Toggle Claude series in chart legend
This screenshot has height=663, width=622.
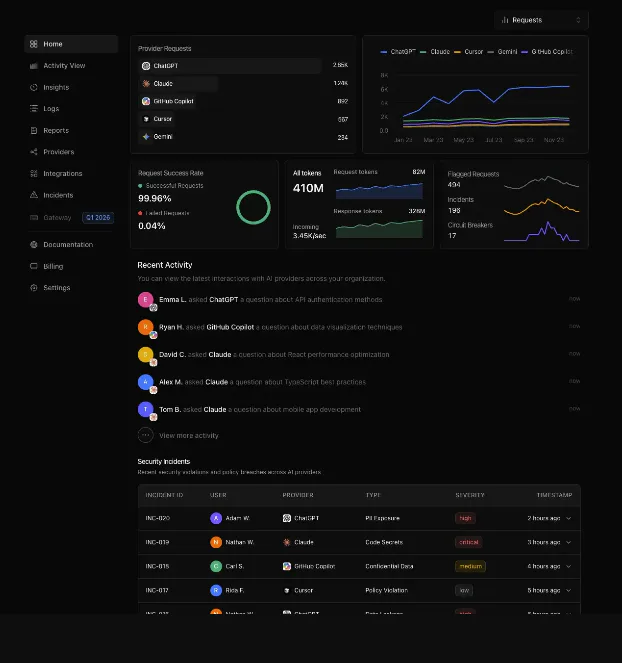(435, 52)
